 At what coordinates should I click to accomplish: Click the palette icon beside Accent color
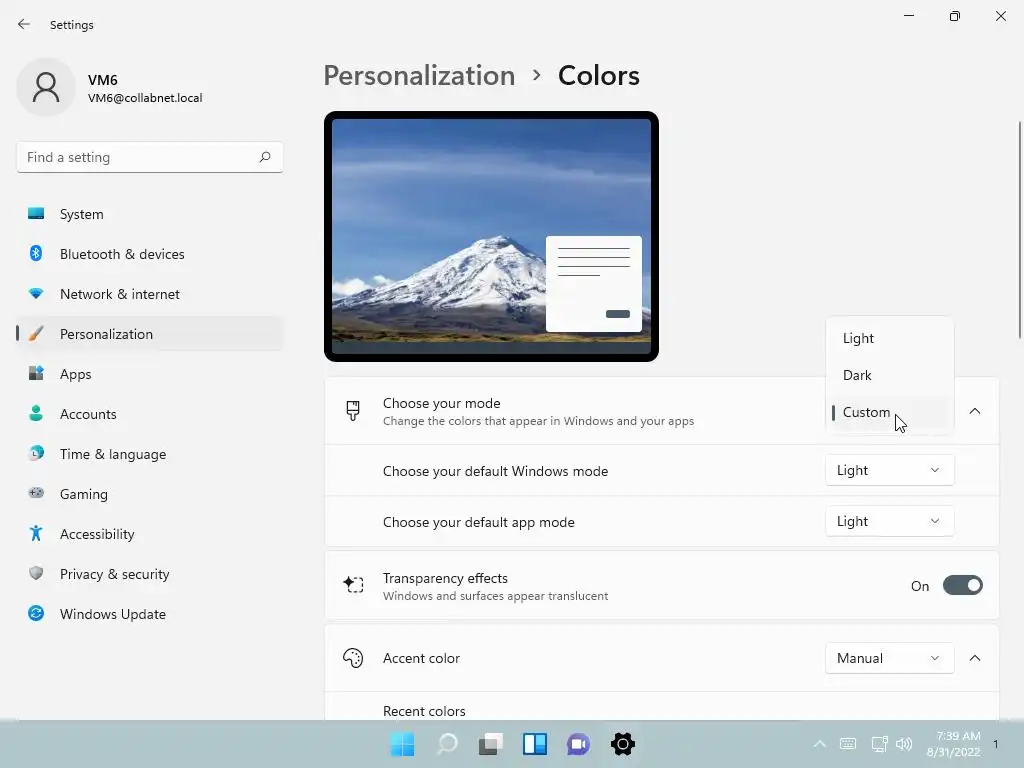(x=353, y=658)
